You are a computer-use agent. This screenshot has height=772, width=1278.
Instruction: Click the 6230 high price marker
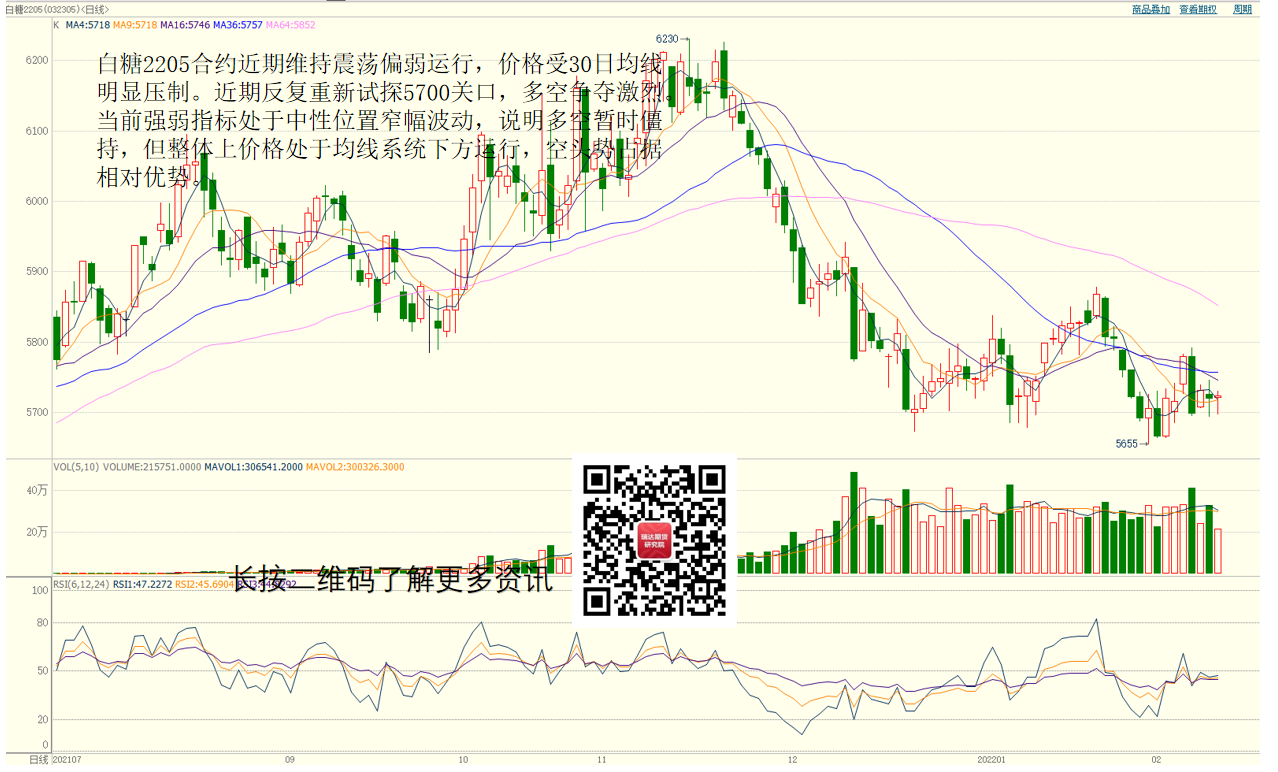pos(667,39)
